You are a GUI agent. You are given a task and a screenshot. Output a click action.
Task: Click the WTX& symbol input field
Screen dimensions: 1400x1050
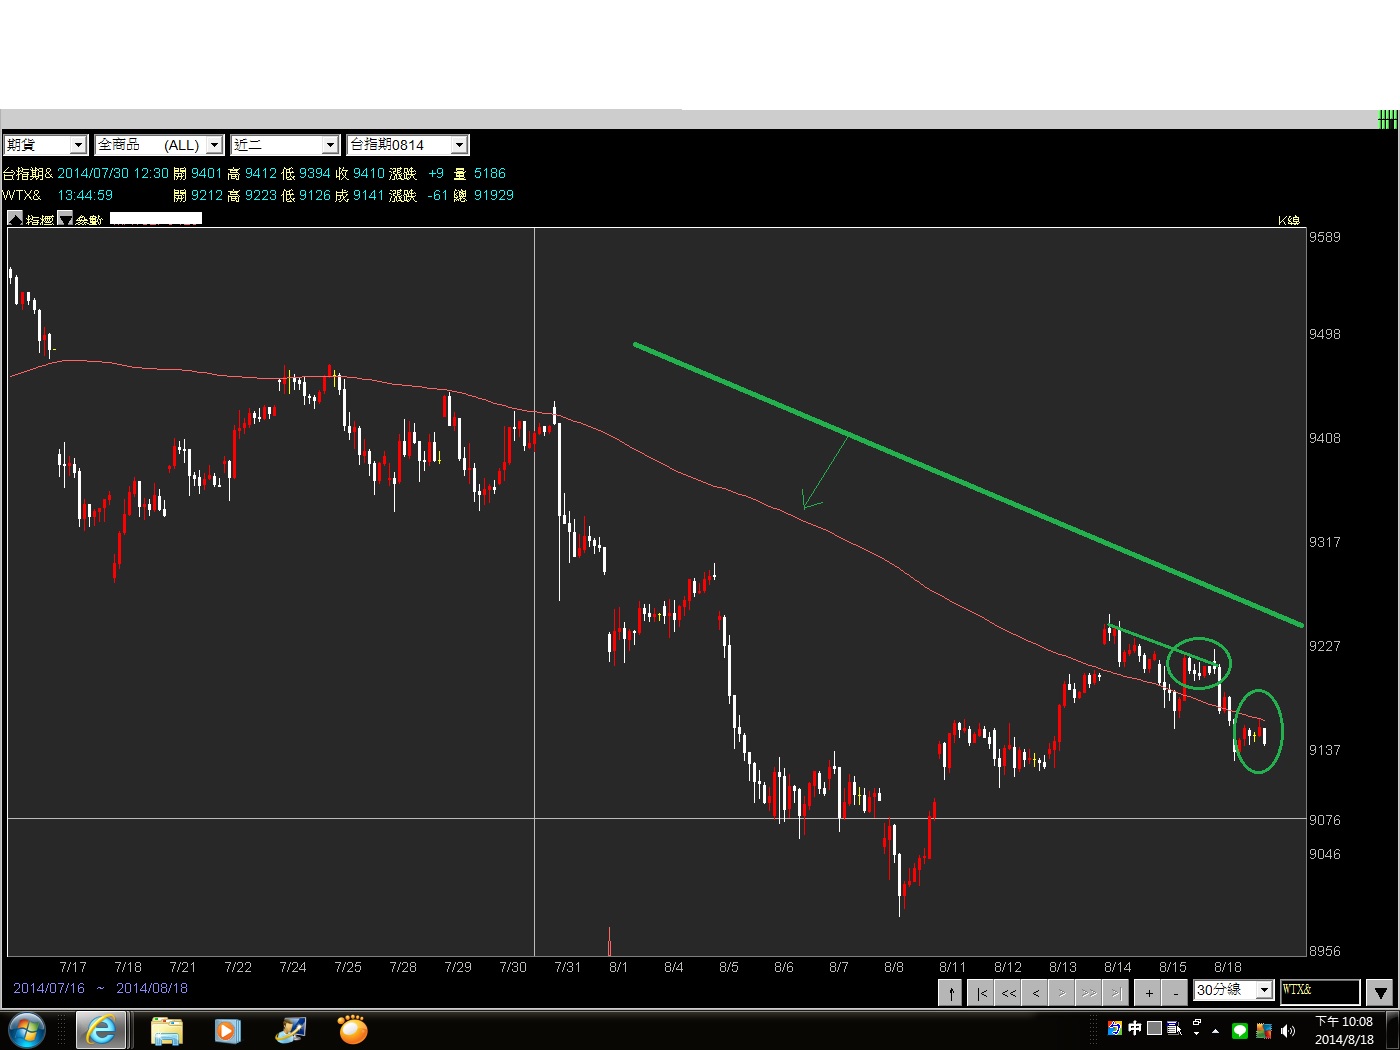(x=1320, y=991)
